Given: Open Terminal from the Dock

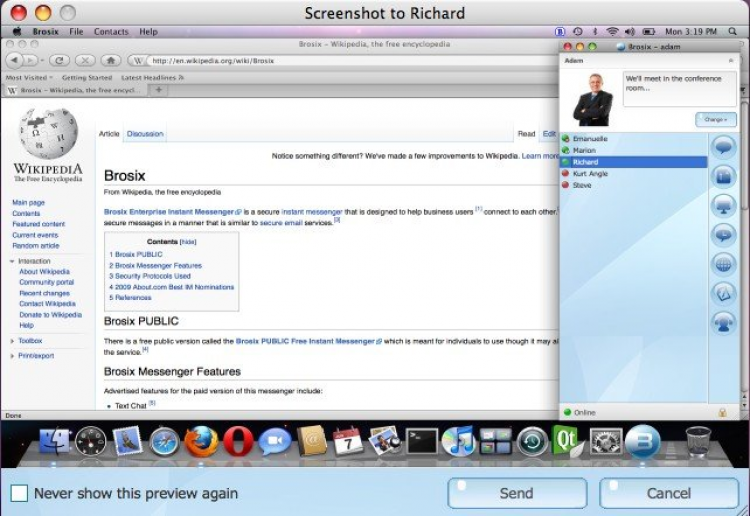Looking at the screenshot, I should (x=421, y=441).
